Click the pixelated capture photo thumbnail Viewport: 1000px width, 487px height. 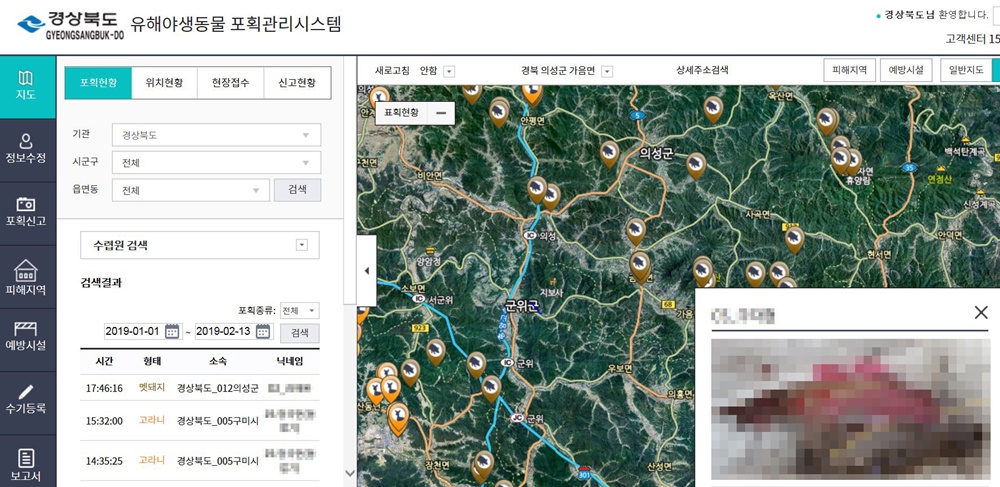pyautogui.click(x=850, y=409)
